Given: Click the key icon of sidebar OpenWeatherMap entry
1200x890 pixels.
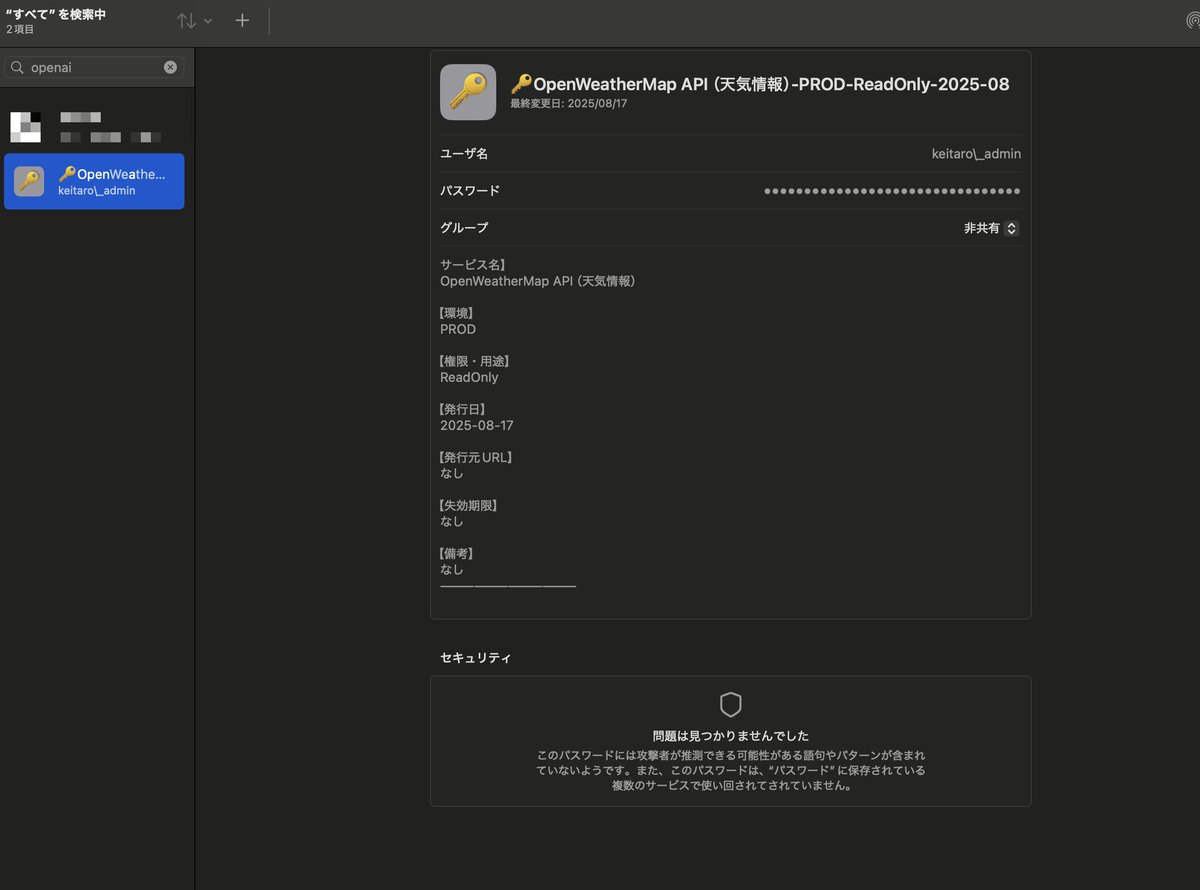Looking at the screenshot, I should click(29, 181).
